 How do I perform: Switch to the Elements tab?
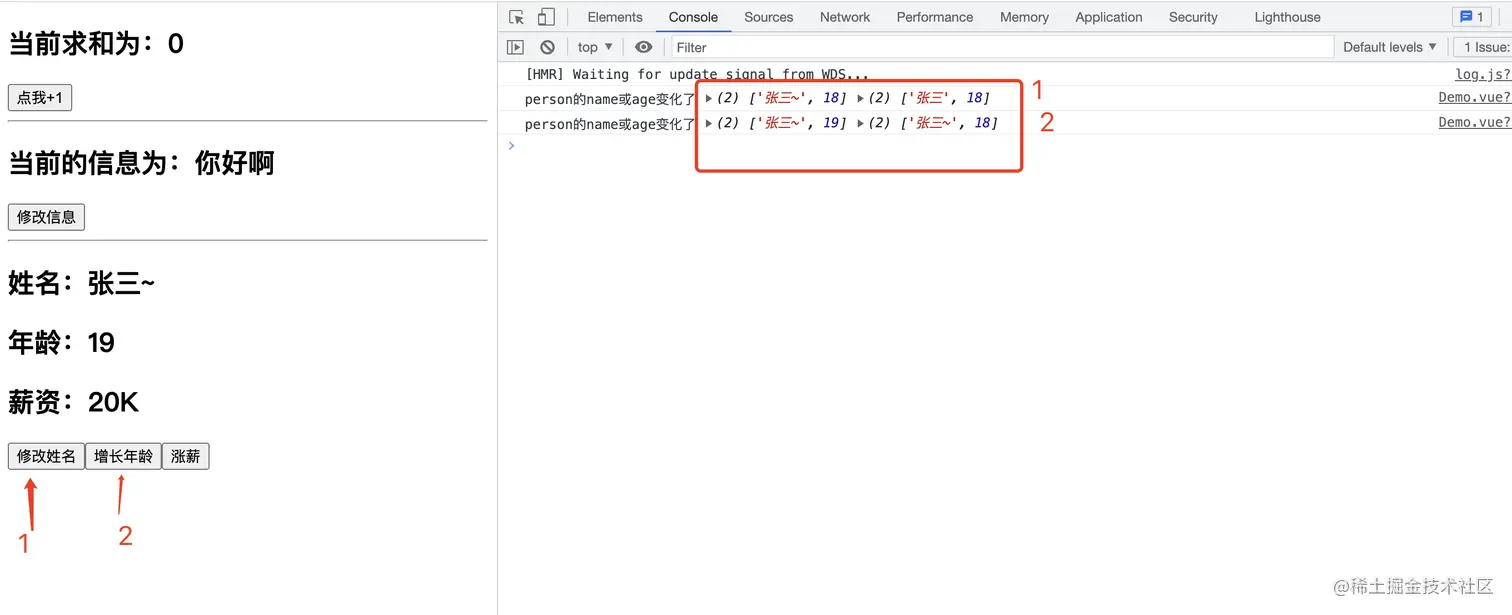(615, 17)
